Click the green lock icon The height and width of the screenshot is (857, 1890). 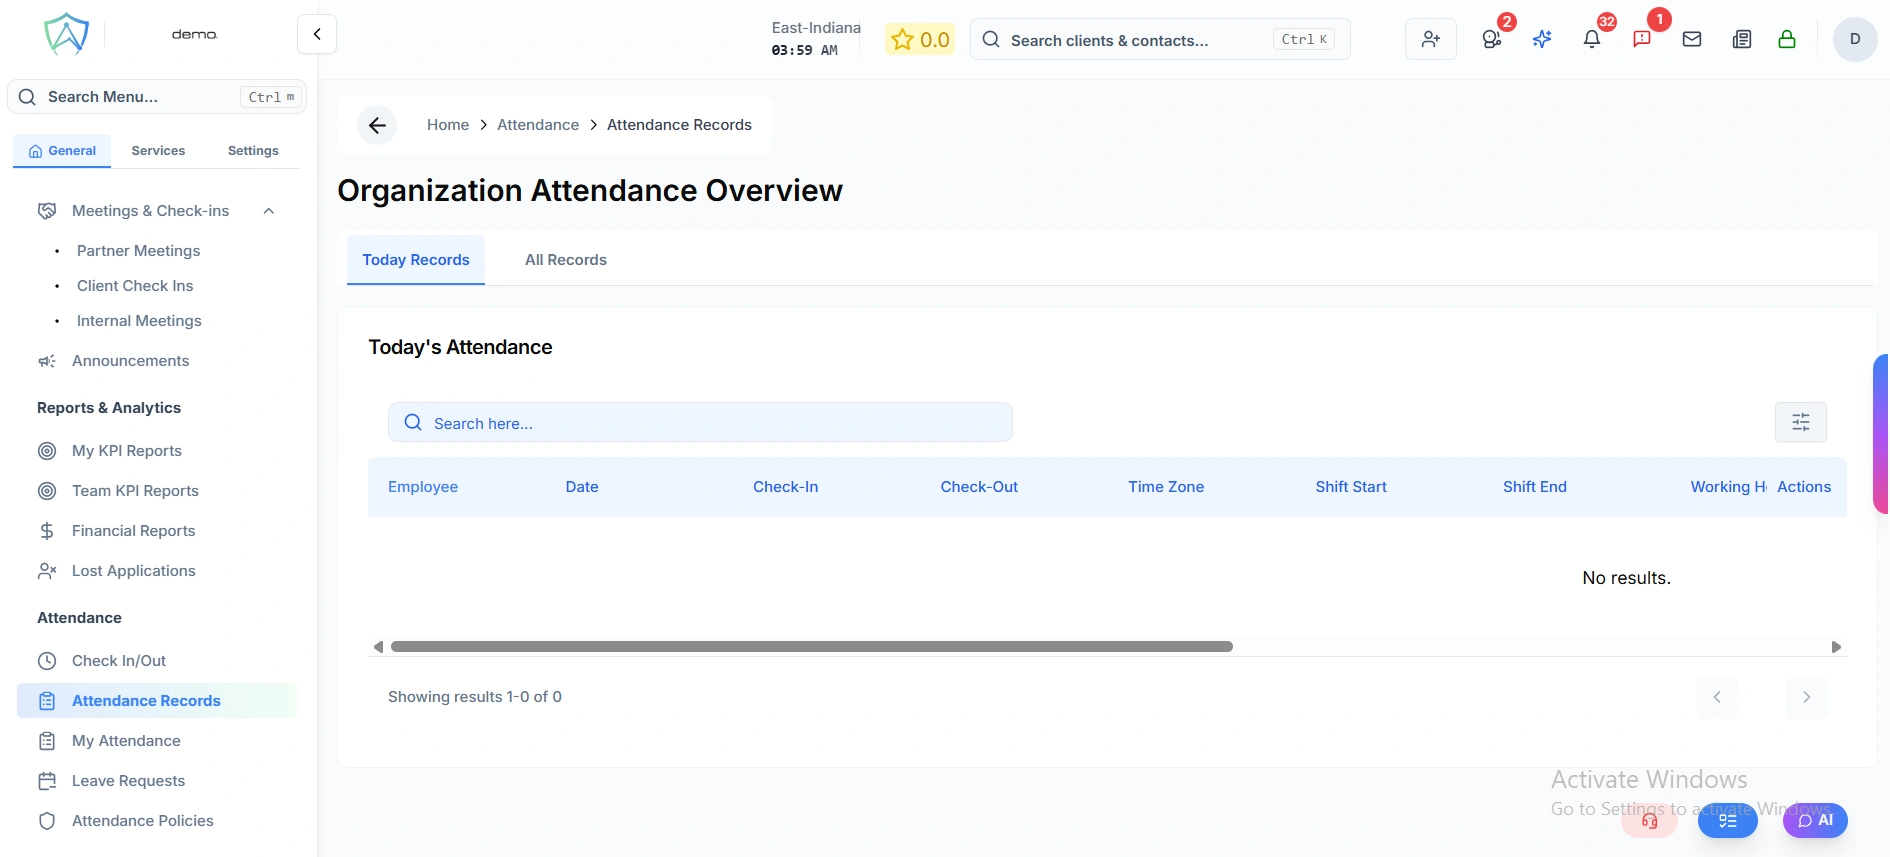click(1787, 39)
